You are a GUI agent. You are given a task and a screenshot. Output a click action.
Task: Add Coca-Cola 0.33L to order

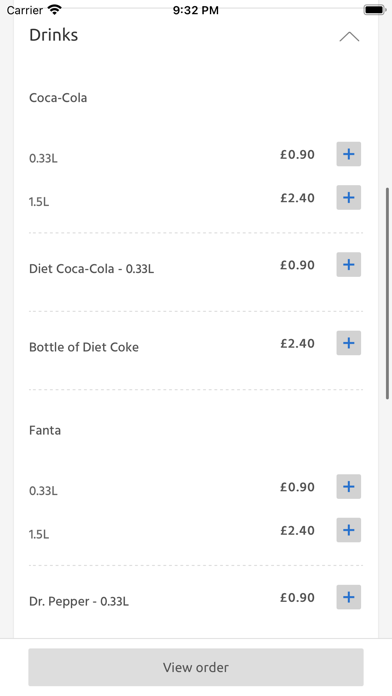348,154
